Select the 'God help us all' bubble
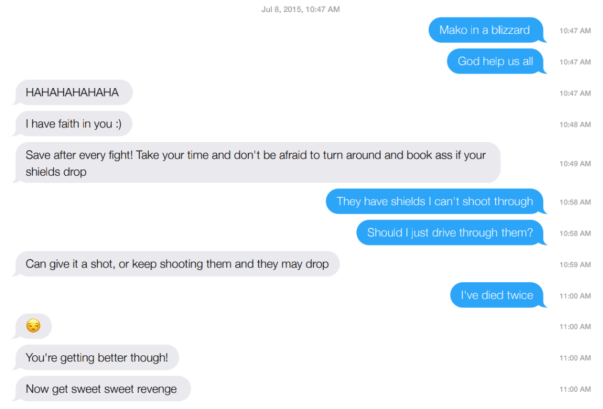The width and height of the screenshot is (603, 409). click(x=496, y=61)
